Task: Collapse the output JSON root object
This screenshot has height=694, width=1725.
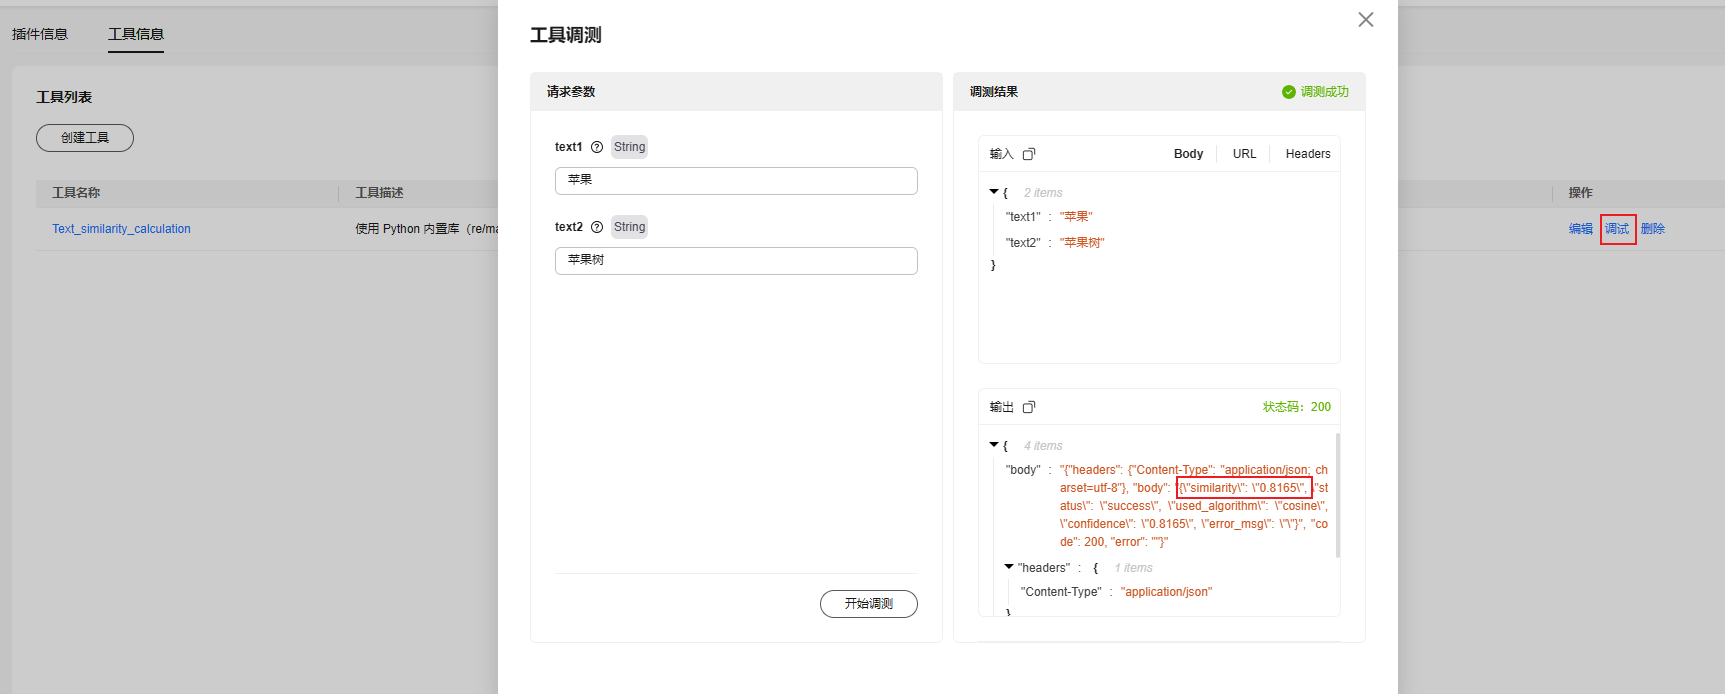Action: pos(994,445)
